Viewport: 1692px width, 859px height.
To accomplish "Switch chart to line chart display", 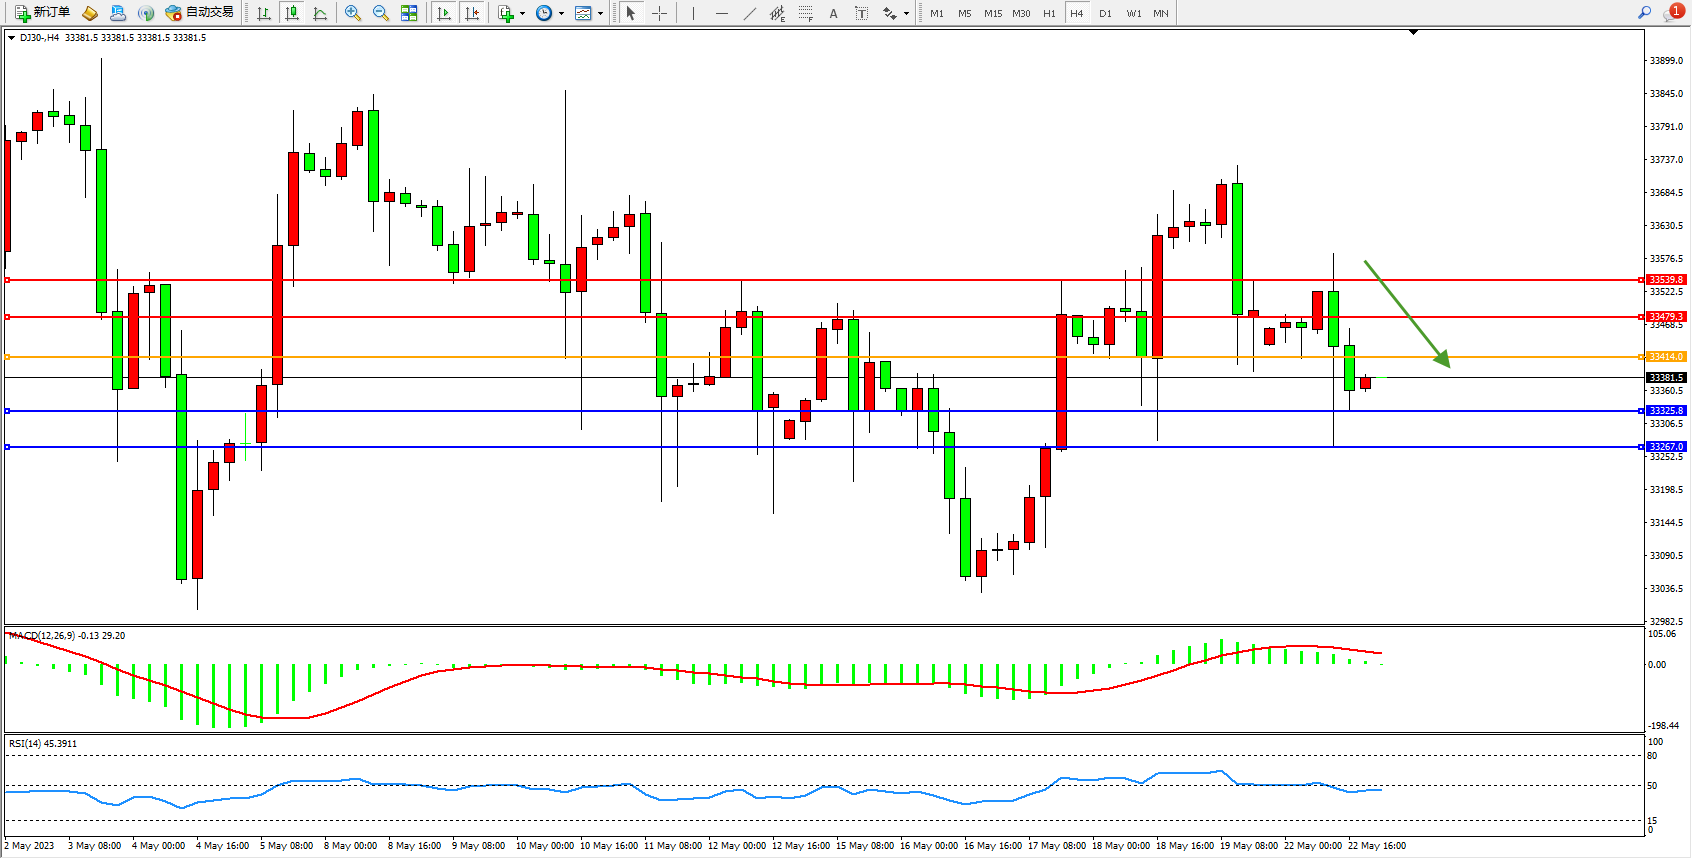I will [320, 13].
